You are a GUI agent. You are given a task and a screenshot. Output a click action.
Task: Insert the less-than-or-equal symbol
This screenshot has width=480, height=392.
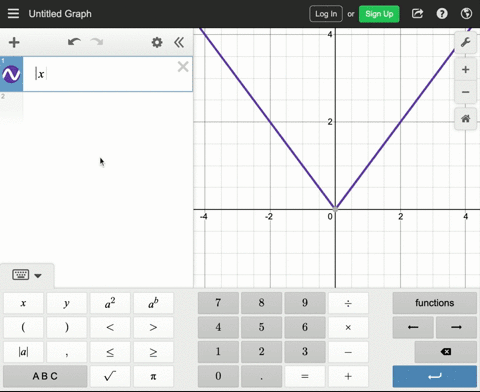coord(110,352)
